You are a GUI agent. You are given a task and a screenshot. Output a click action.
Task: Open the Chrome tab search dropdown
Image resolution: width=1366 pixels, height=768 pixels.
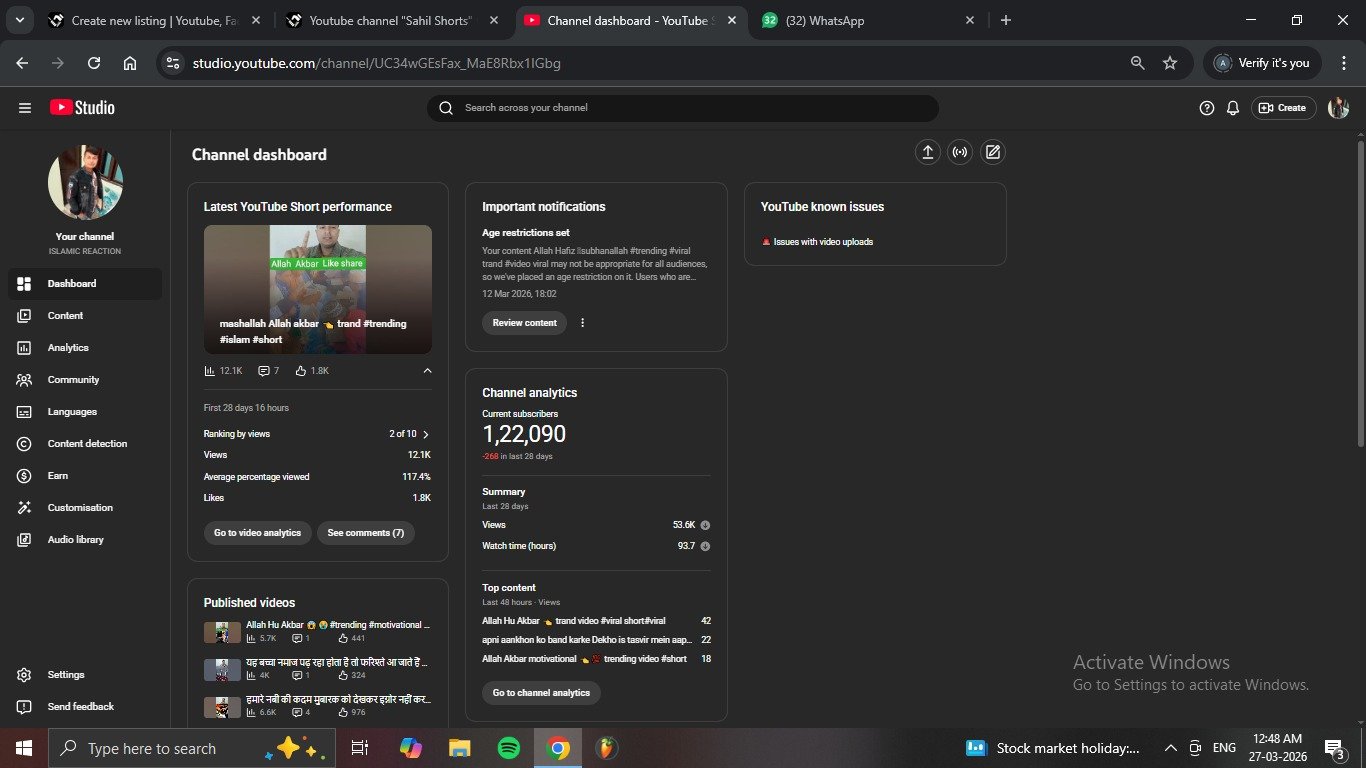19,20
